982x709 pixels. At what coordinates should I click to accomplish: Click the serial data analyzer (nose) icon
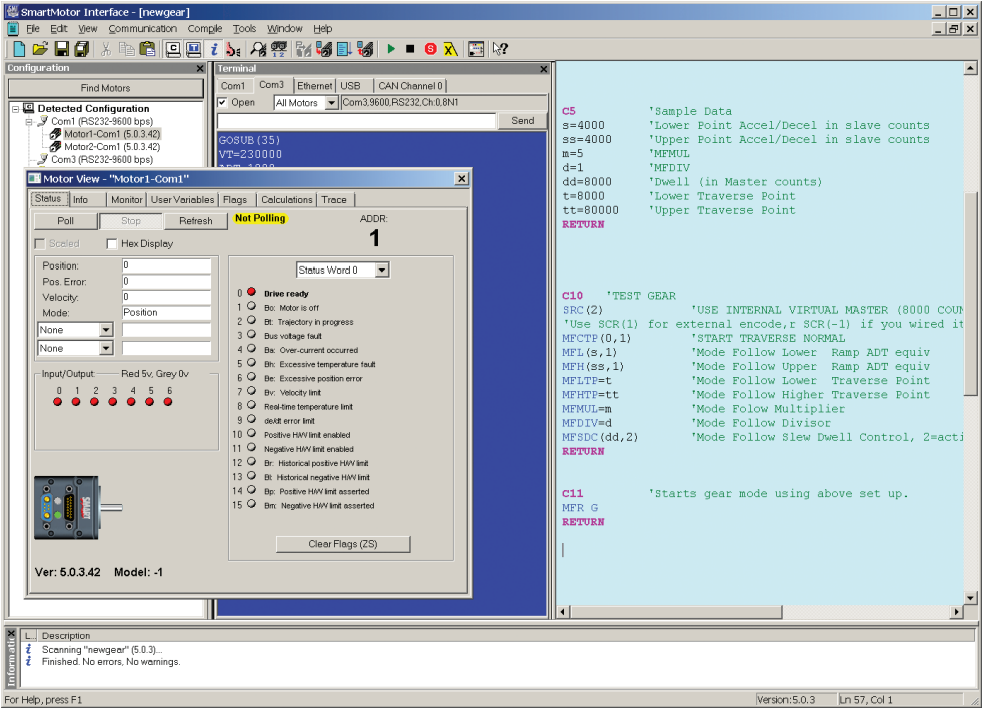click(x=233, y=49)
